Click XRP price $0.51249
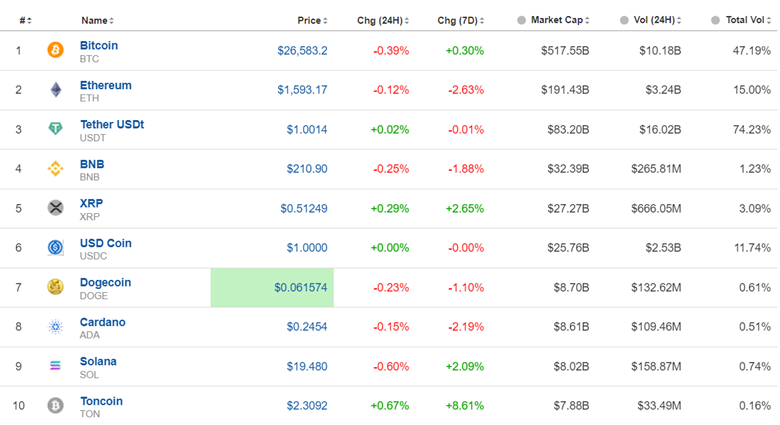Image resolution: width=780 pixels, height=425 pixels. (304, 209)
